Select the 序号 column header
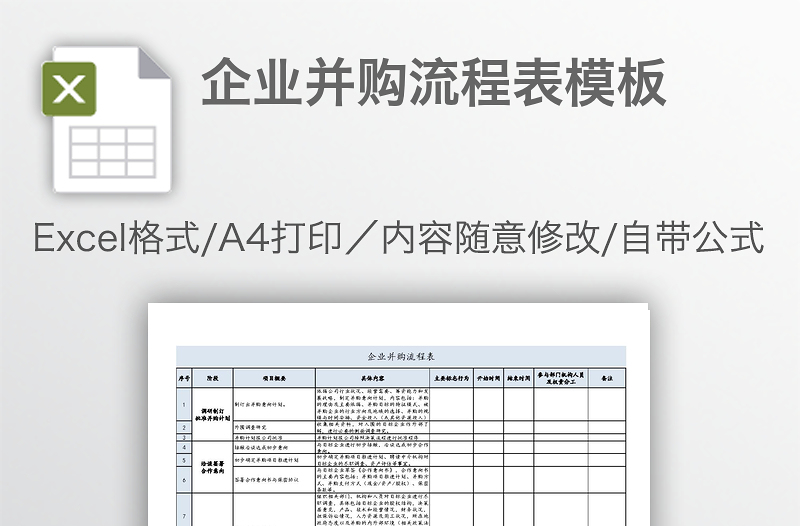The height and width of the screenshot is (526, 800). (x=184, y=378)
